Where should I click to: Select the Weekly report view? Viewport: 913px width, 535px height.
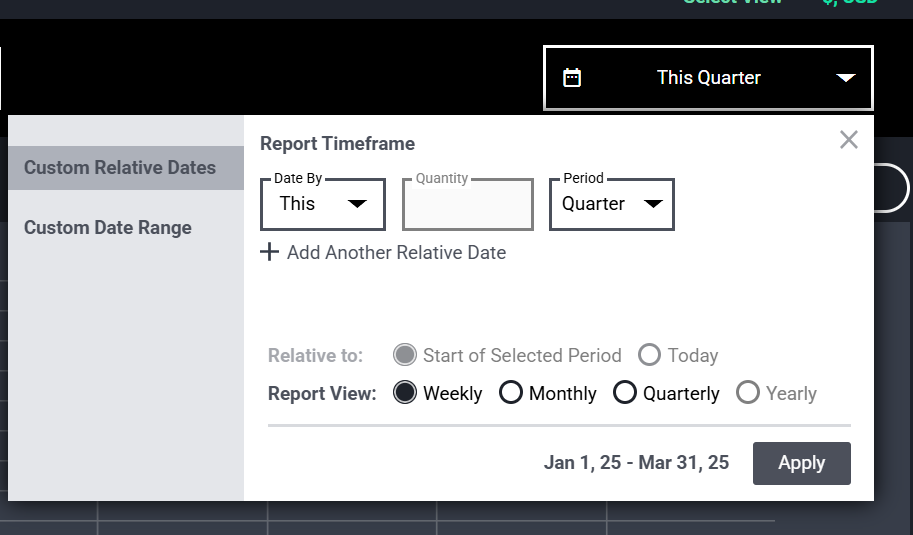coord(405,392)
